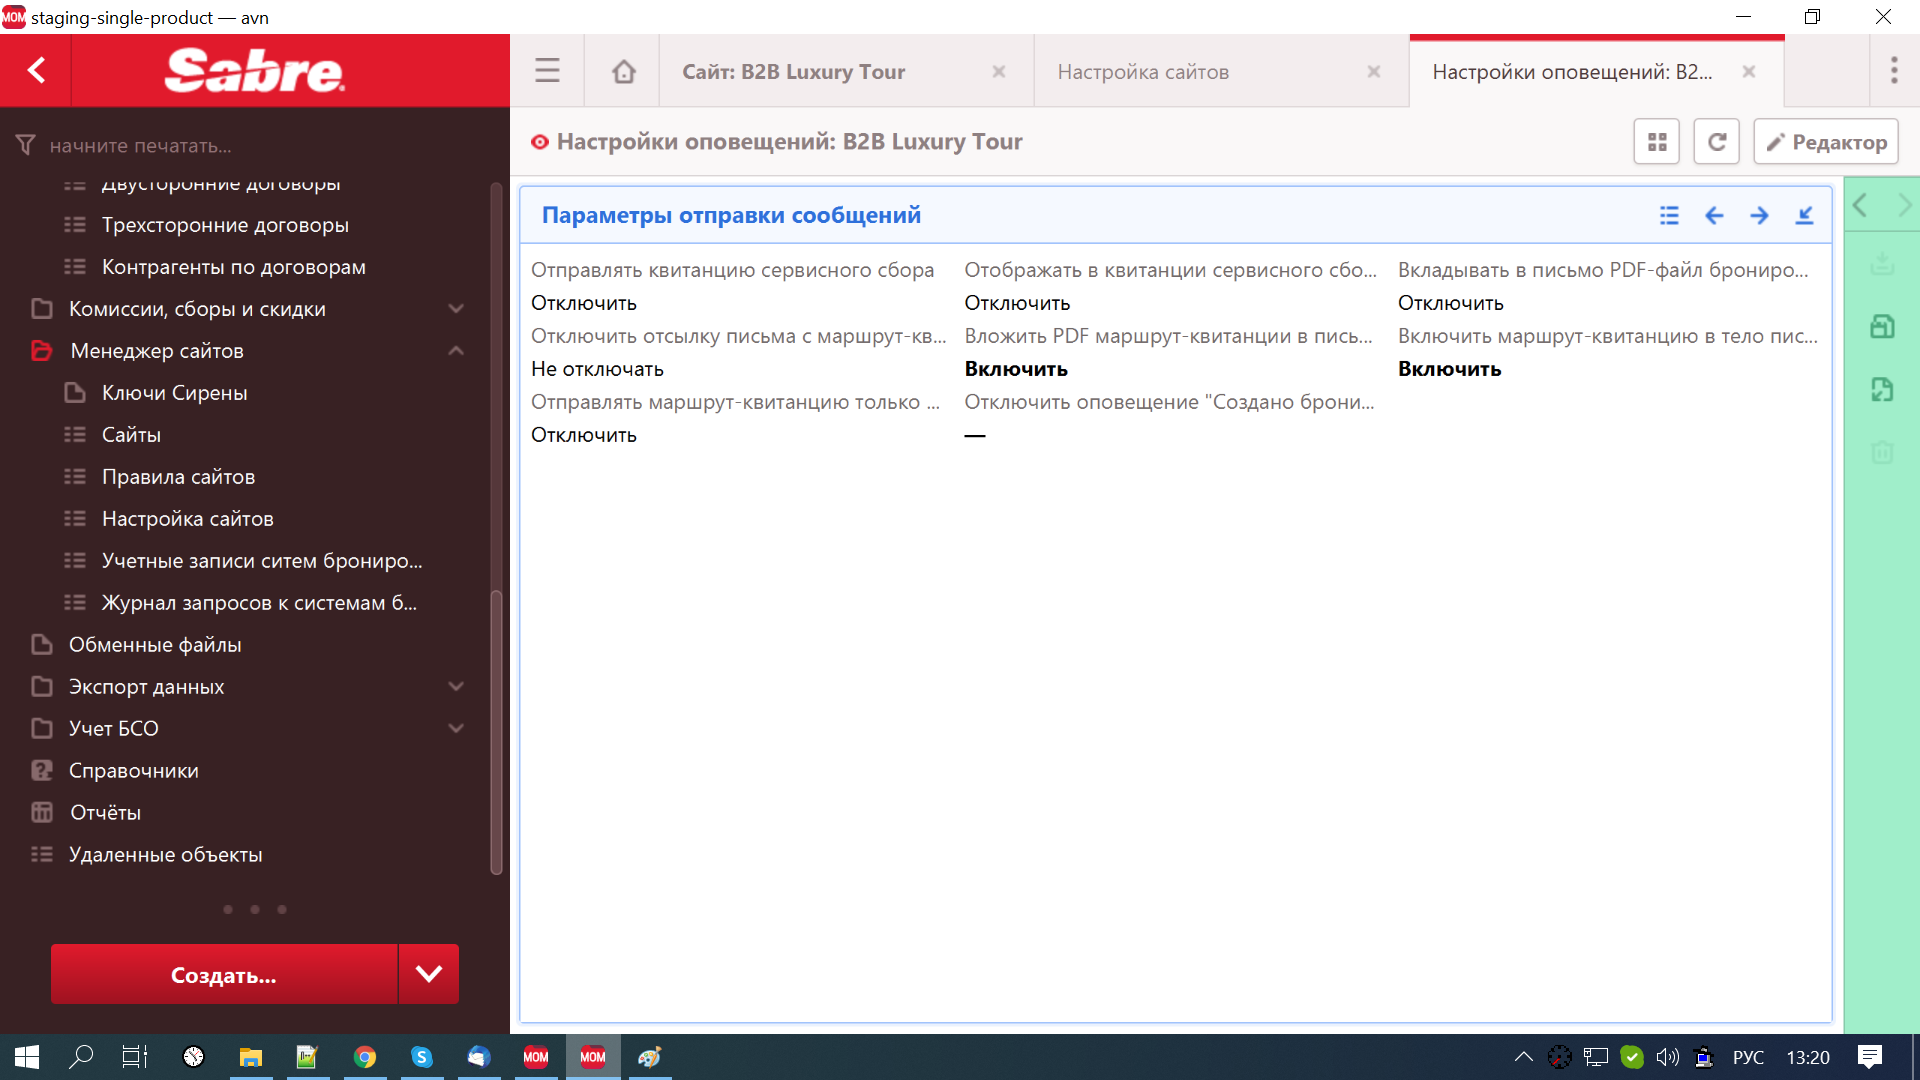The width and height of the screenshot is (1920, 1080).
Task: Click the Редактор button
Action: (x=1826, y=142)
